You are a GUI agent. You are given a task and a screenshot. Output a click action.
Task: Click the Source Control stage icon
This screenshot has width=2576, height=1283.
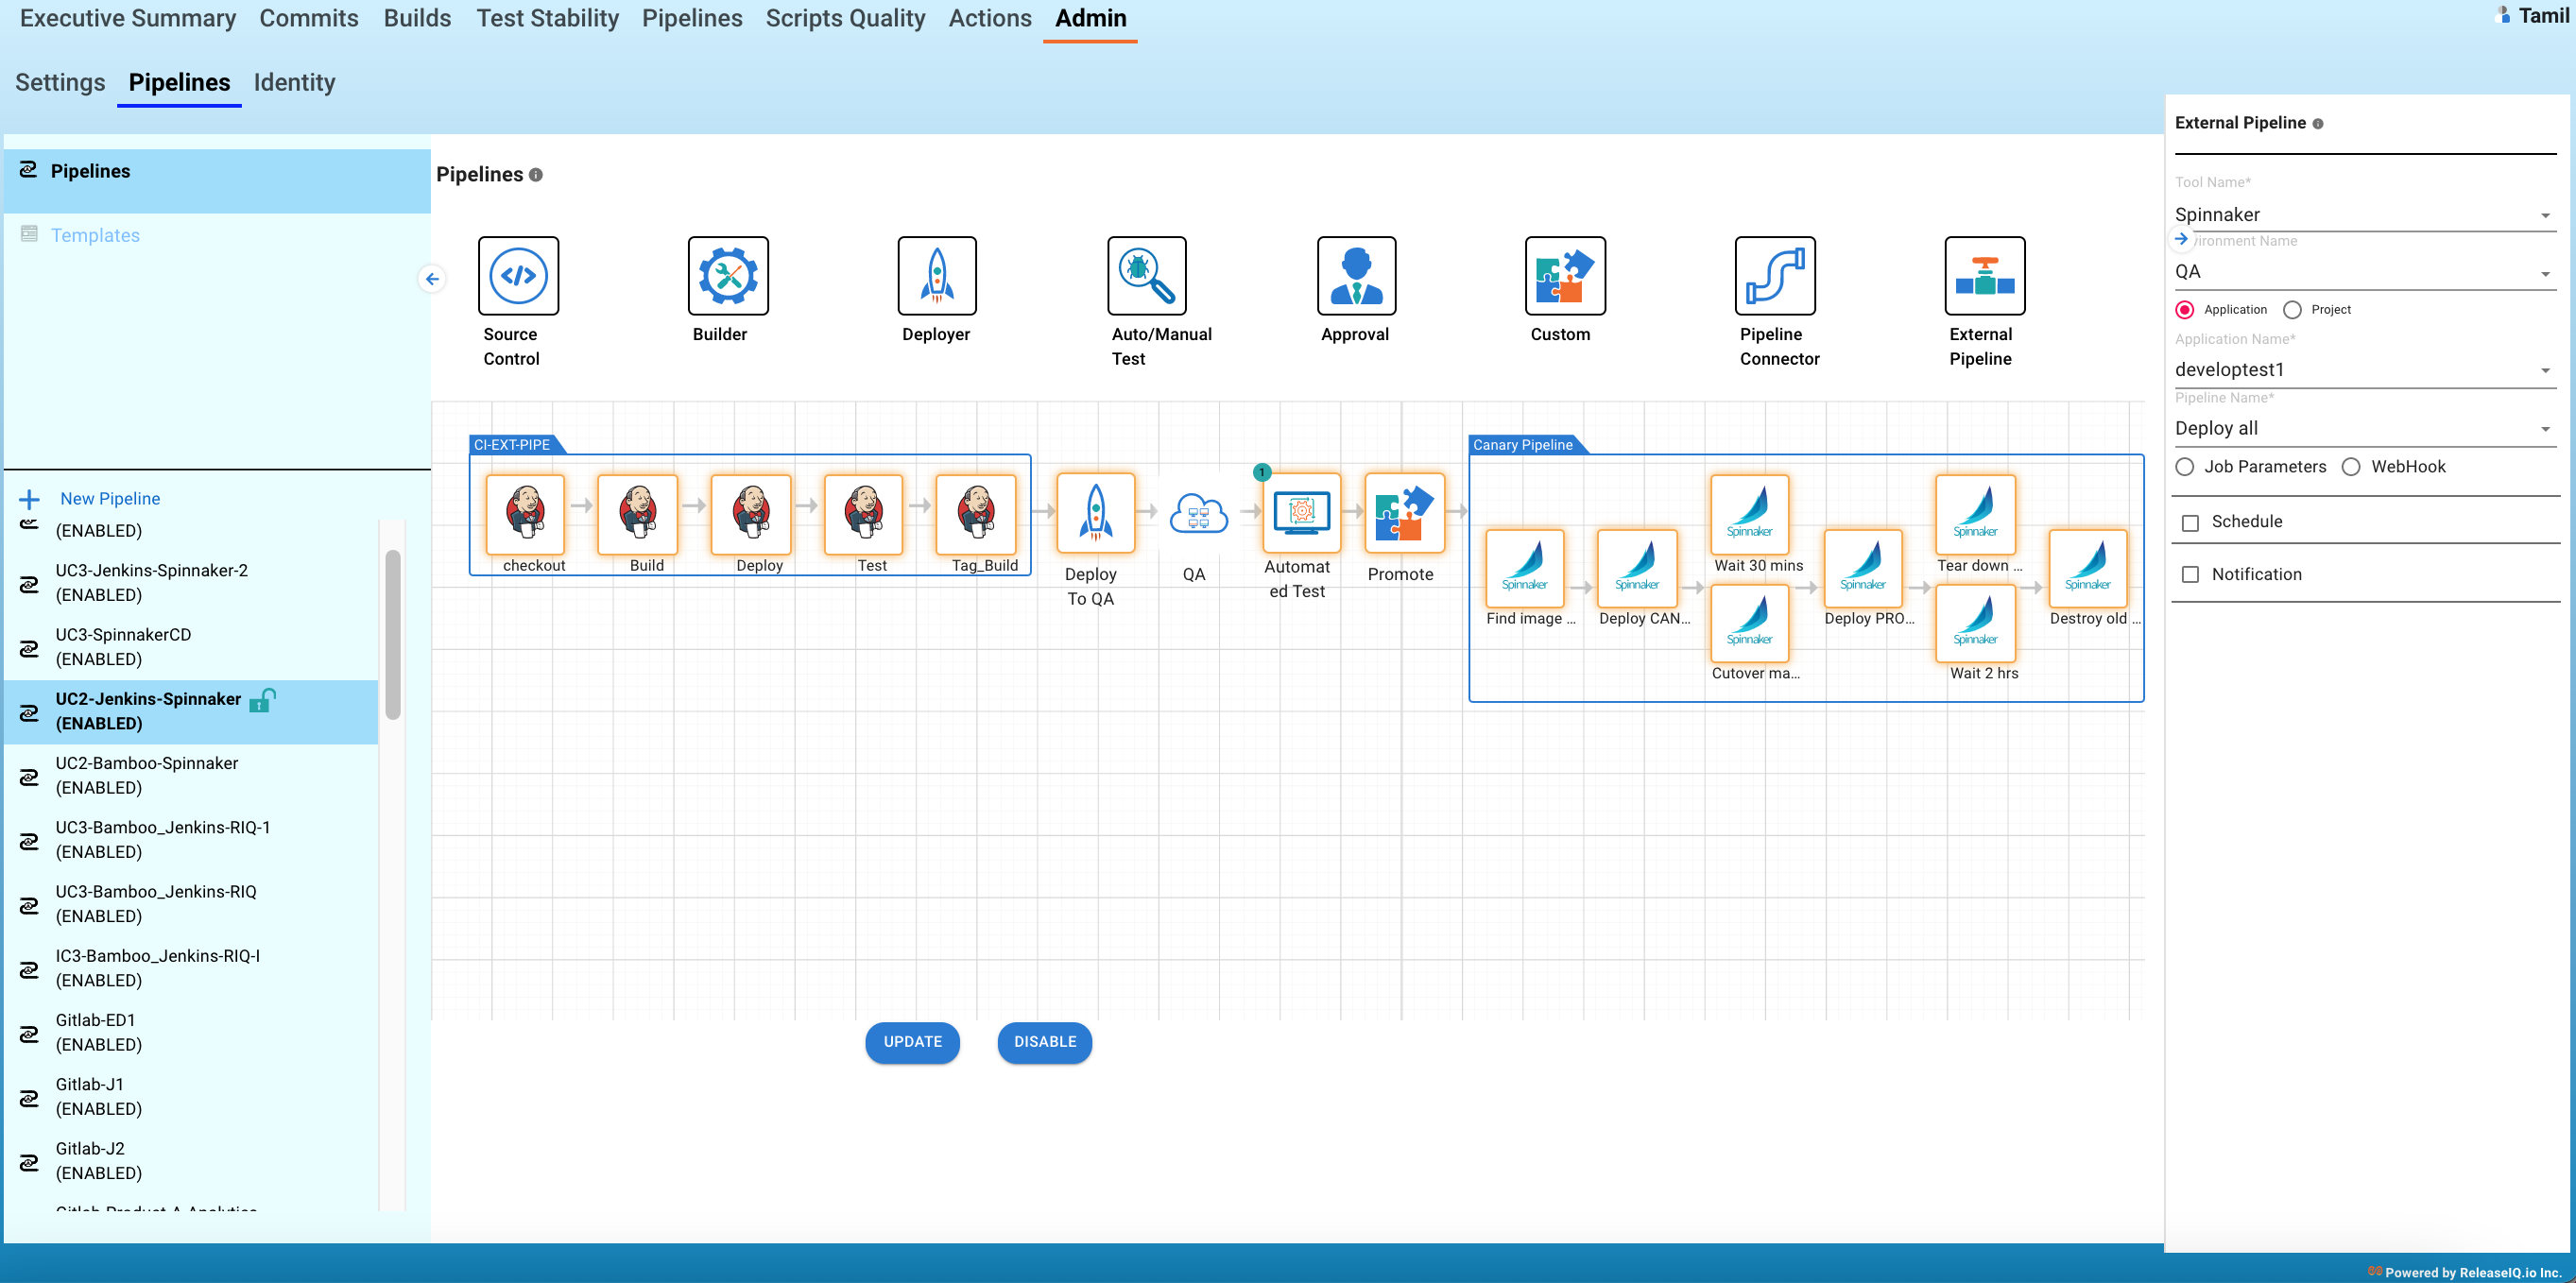[x=518, y=275]
